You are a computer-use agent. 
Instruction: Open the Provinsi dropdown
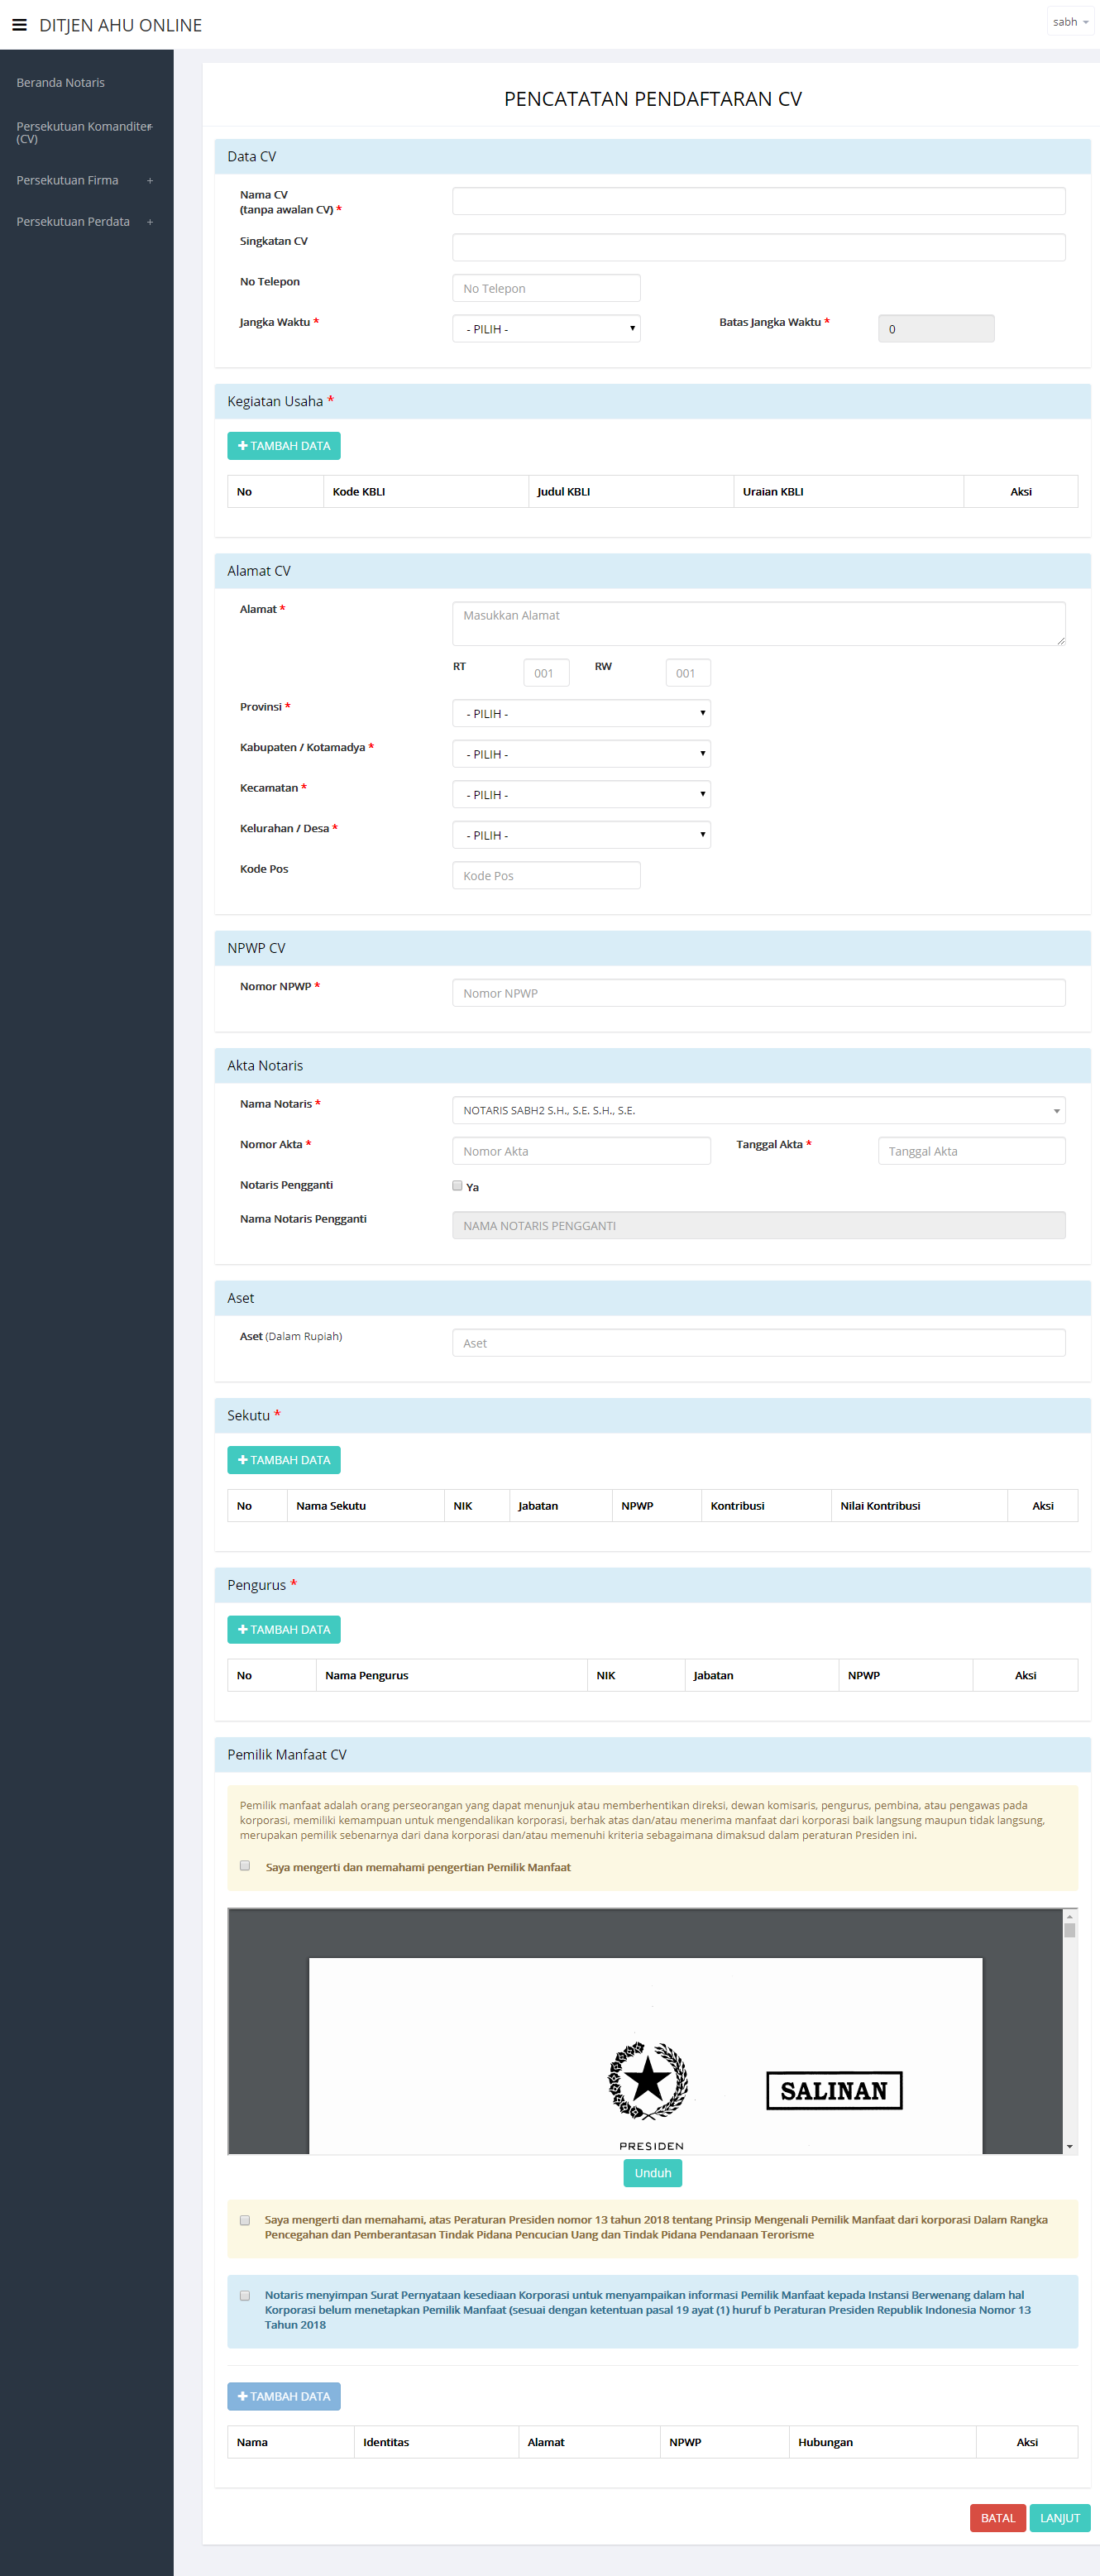point(581,714)
